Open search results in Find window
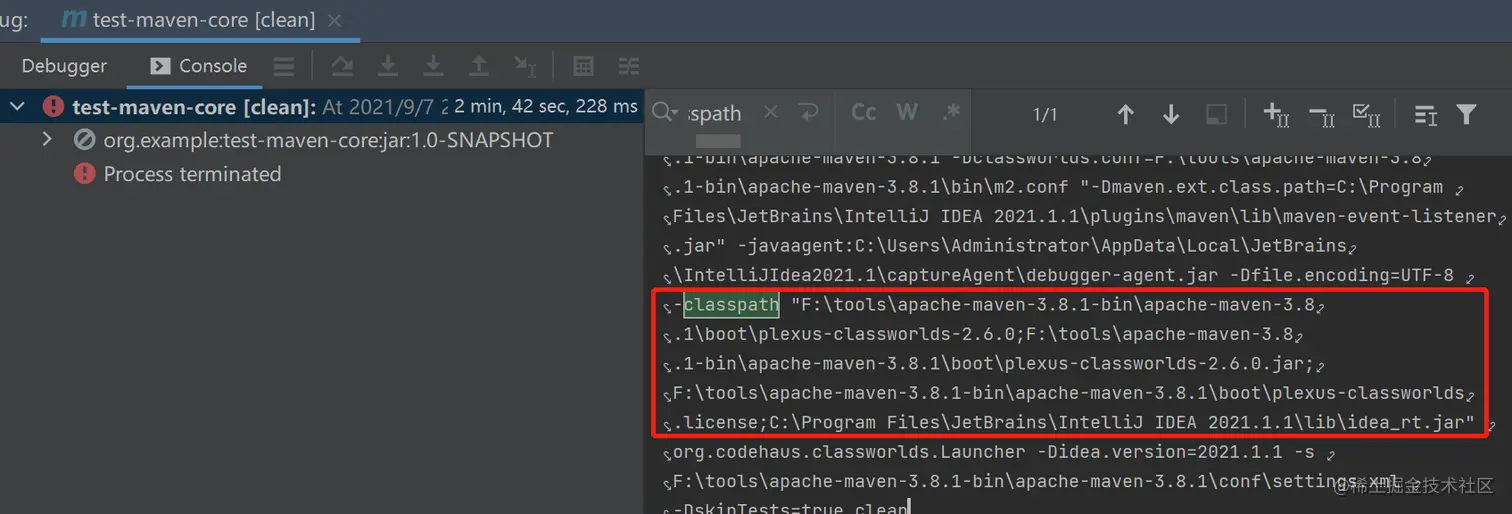Screen dimensions: 1512x514 coord(1426,114)
